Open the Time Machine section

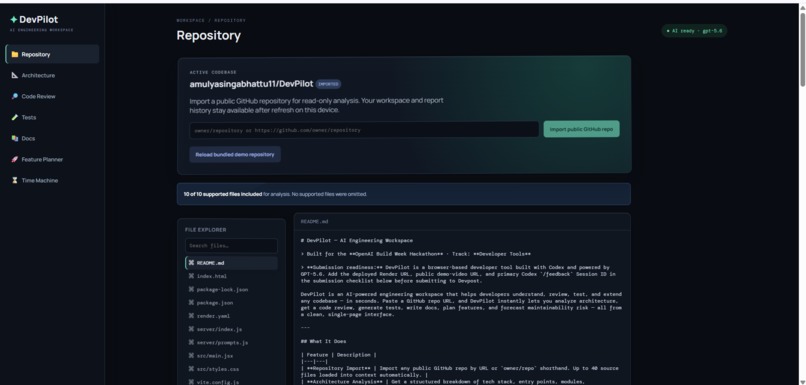[52, 181]
